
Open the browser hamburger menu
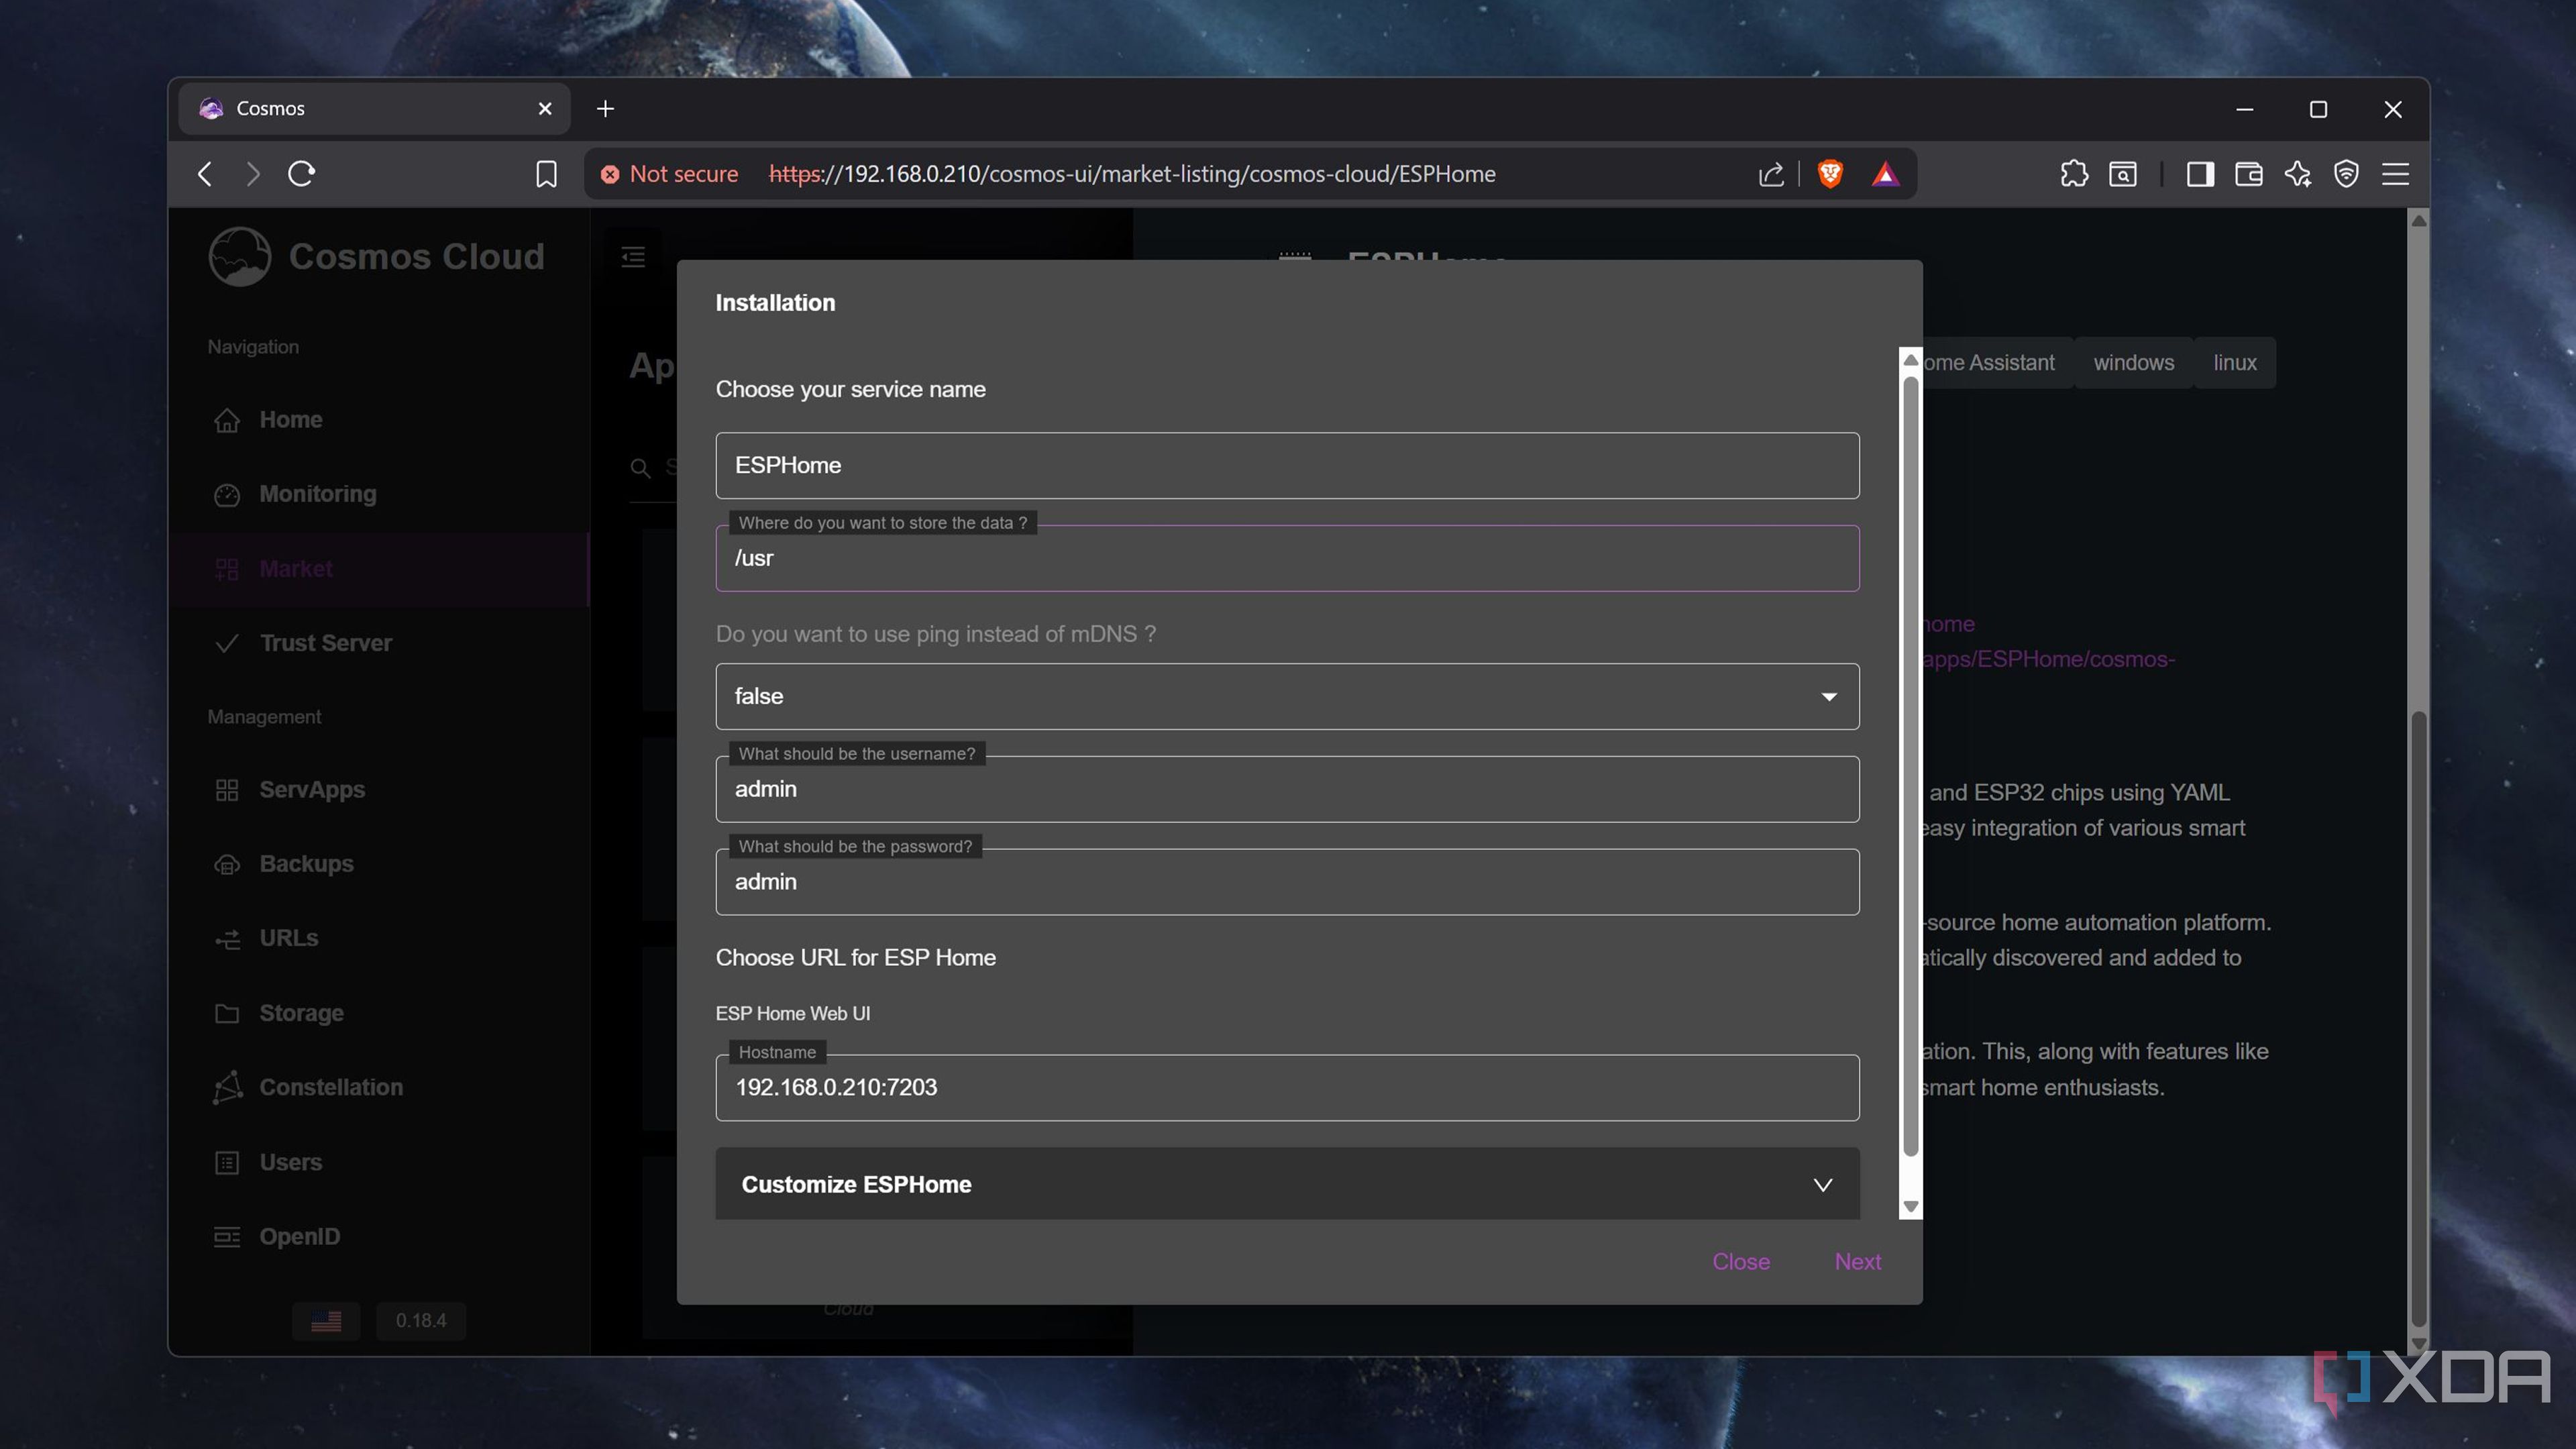[x=2395, y=174]
